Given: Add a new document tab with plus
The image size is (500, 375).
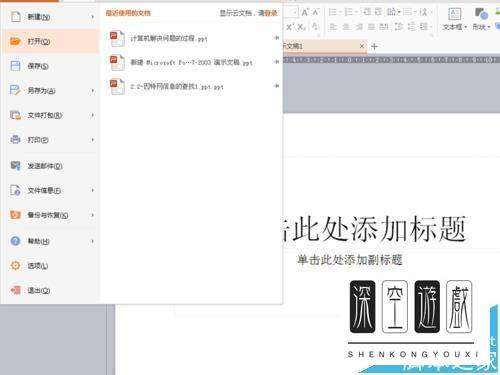Looking at the screenshot, I should coord(374,46).
